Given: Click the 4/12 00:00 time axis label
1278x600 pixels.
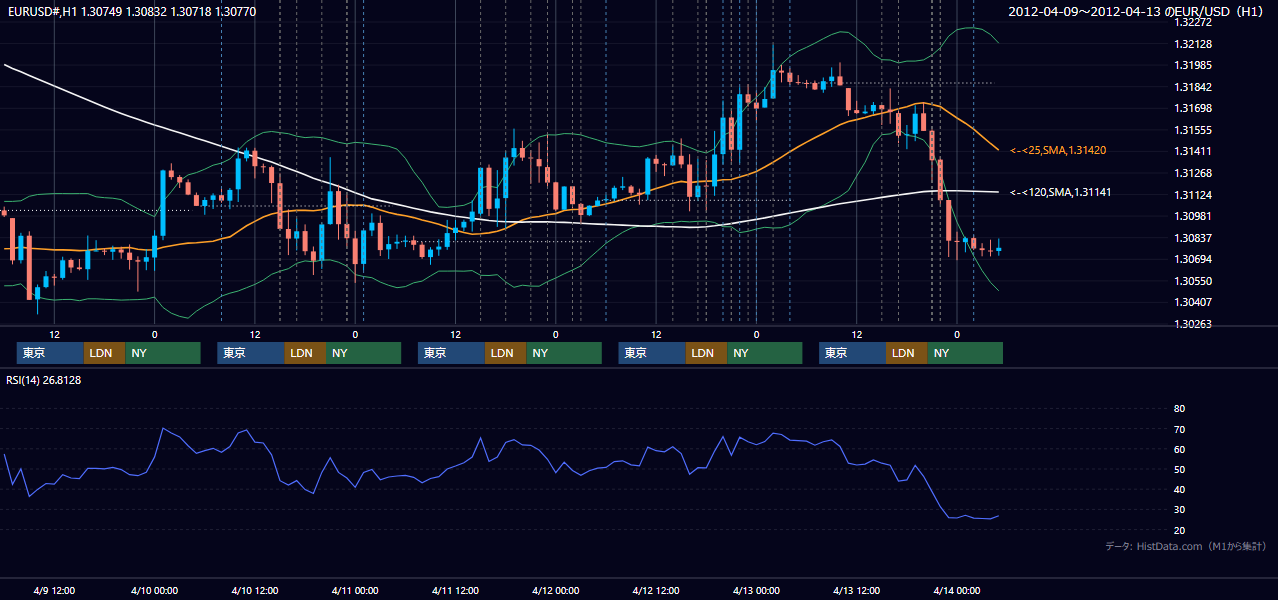Looking at the screenshot, I should point(556,590).
